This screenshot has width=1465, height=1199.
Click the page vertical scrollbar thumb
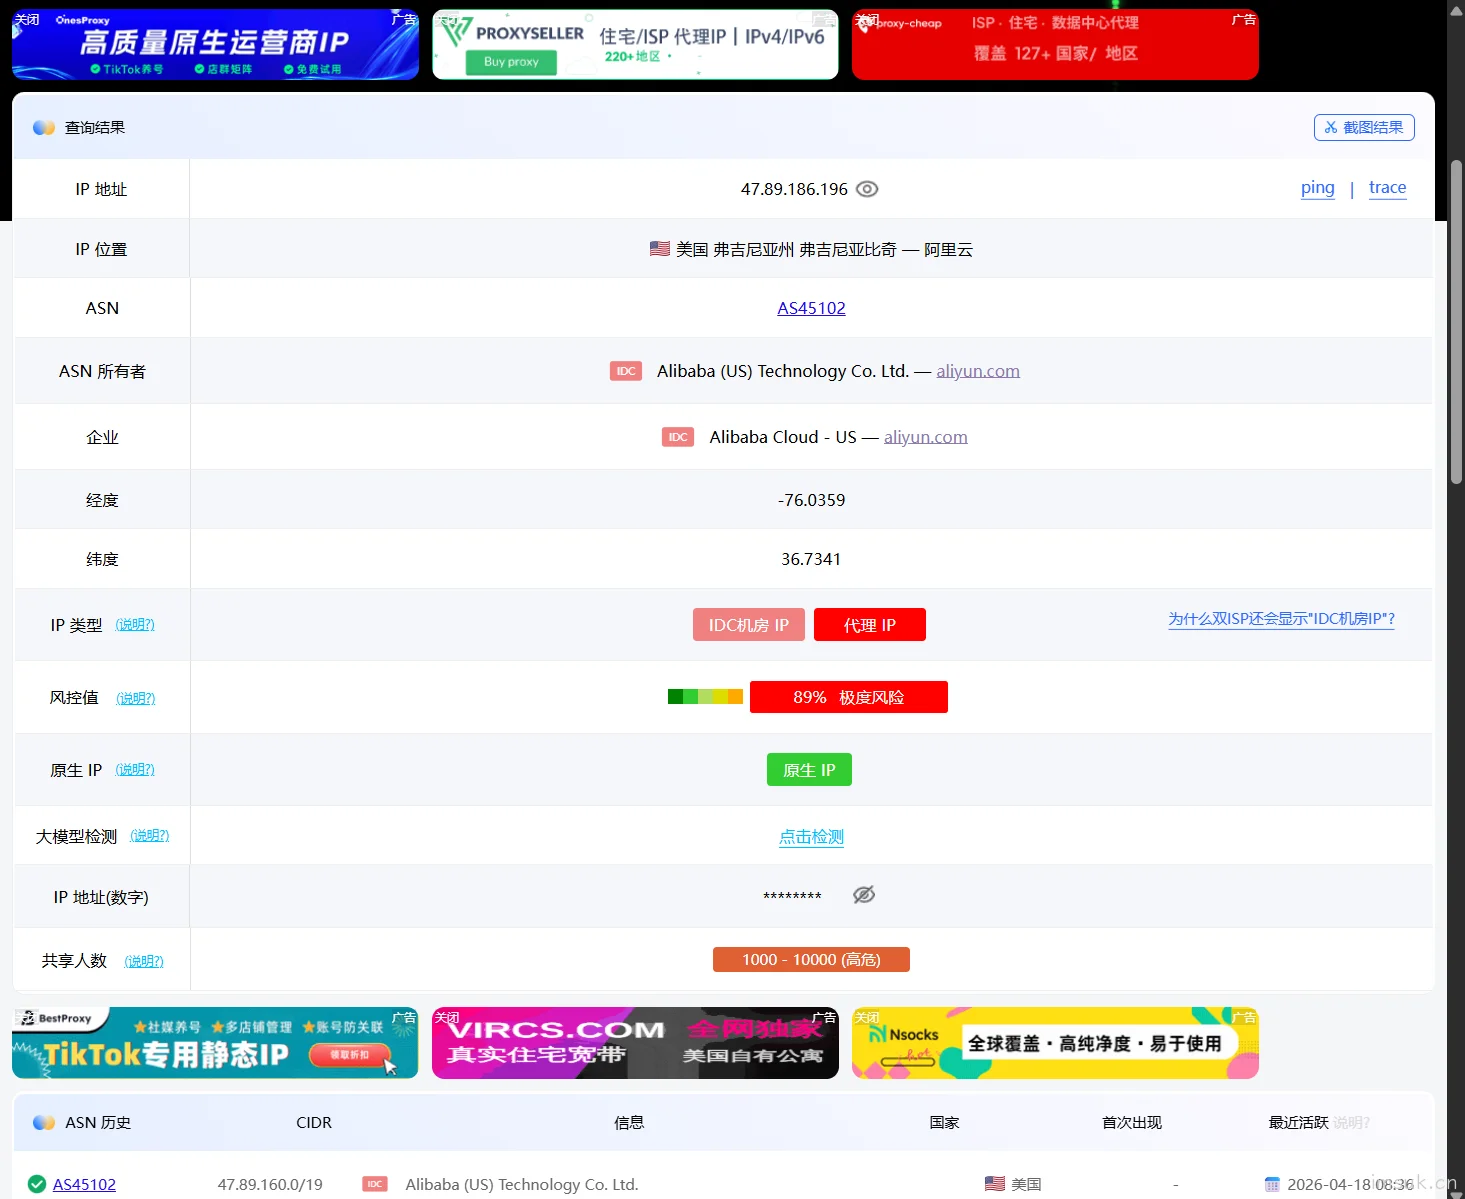pos(1456,322)
